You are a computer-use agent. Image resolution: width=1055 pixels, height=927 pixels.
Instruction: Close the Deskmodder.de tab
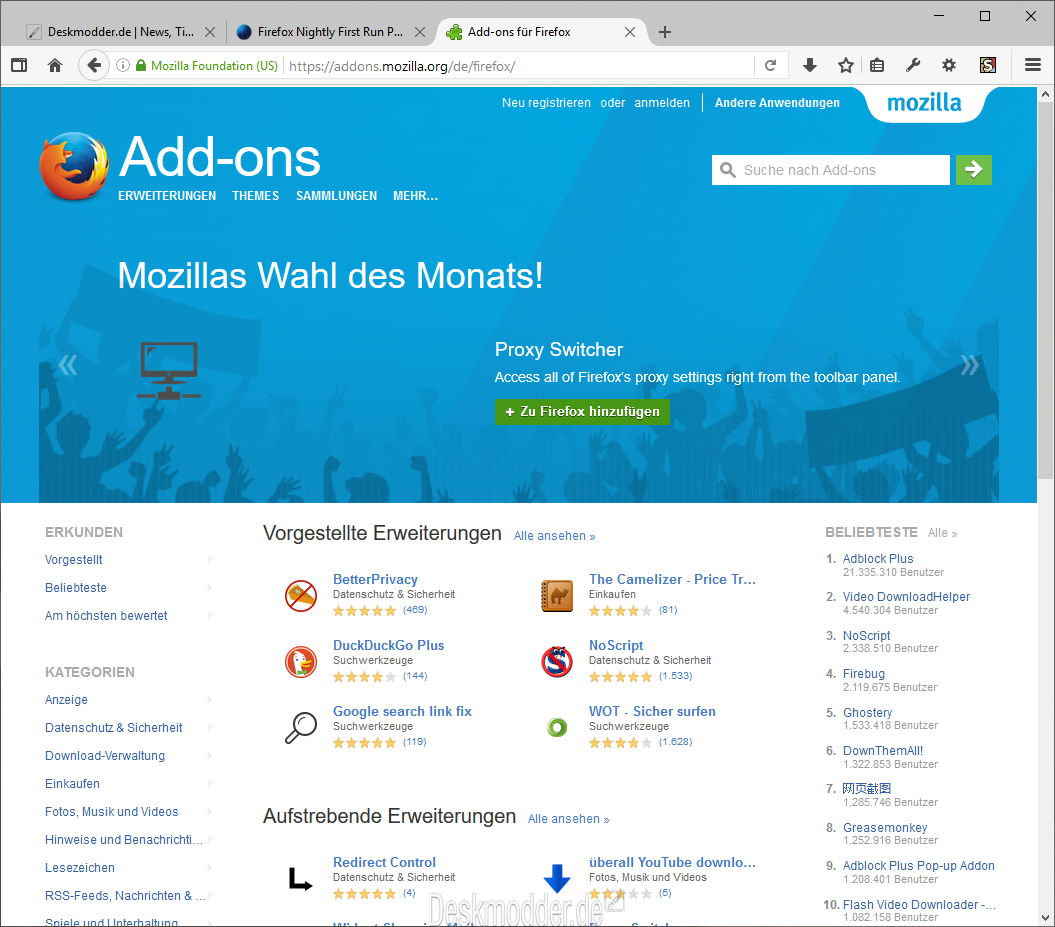pos(210,32)
